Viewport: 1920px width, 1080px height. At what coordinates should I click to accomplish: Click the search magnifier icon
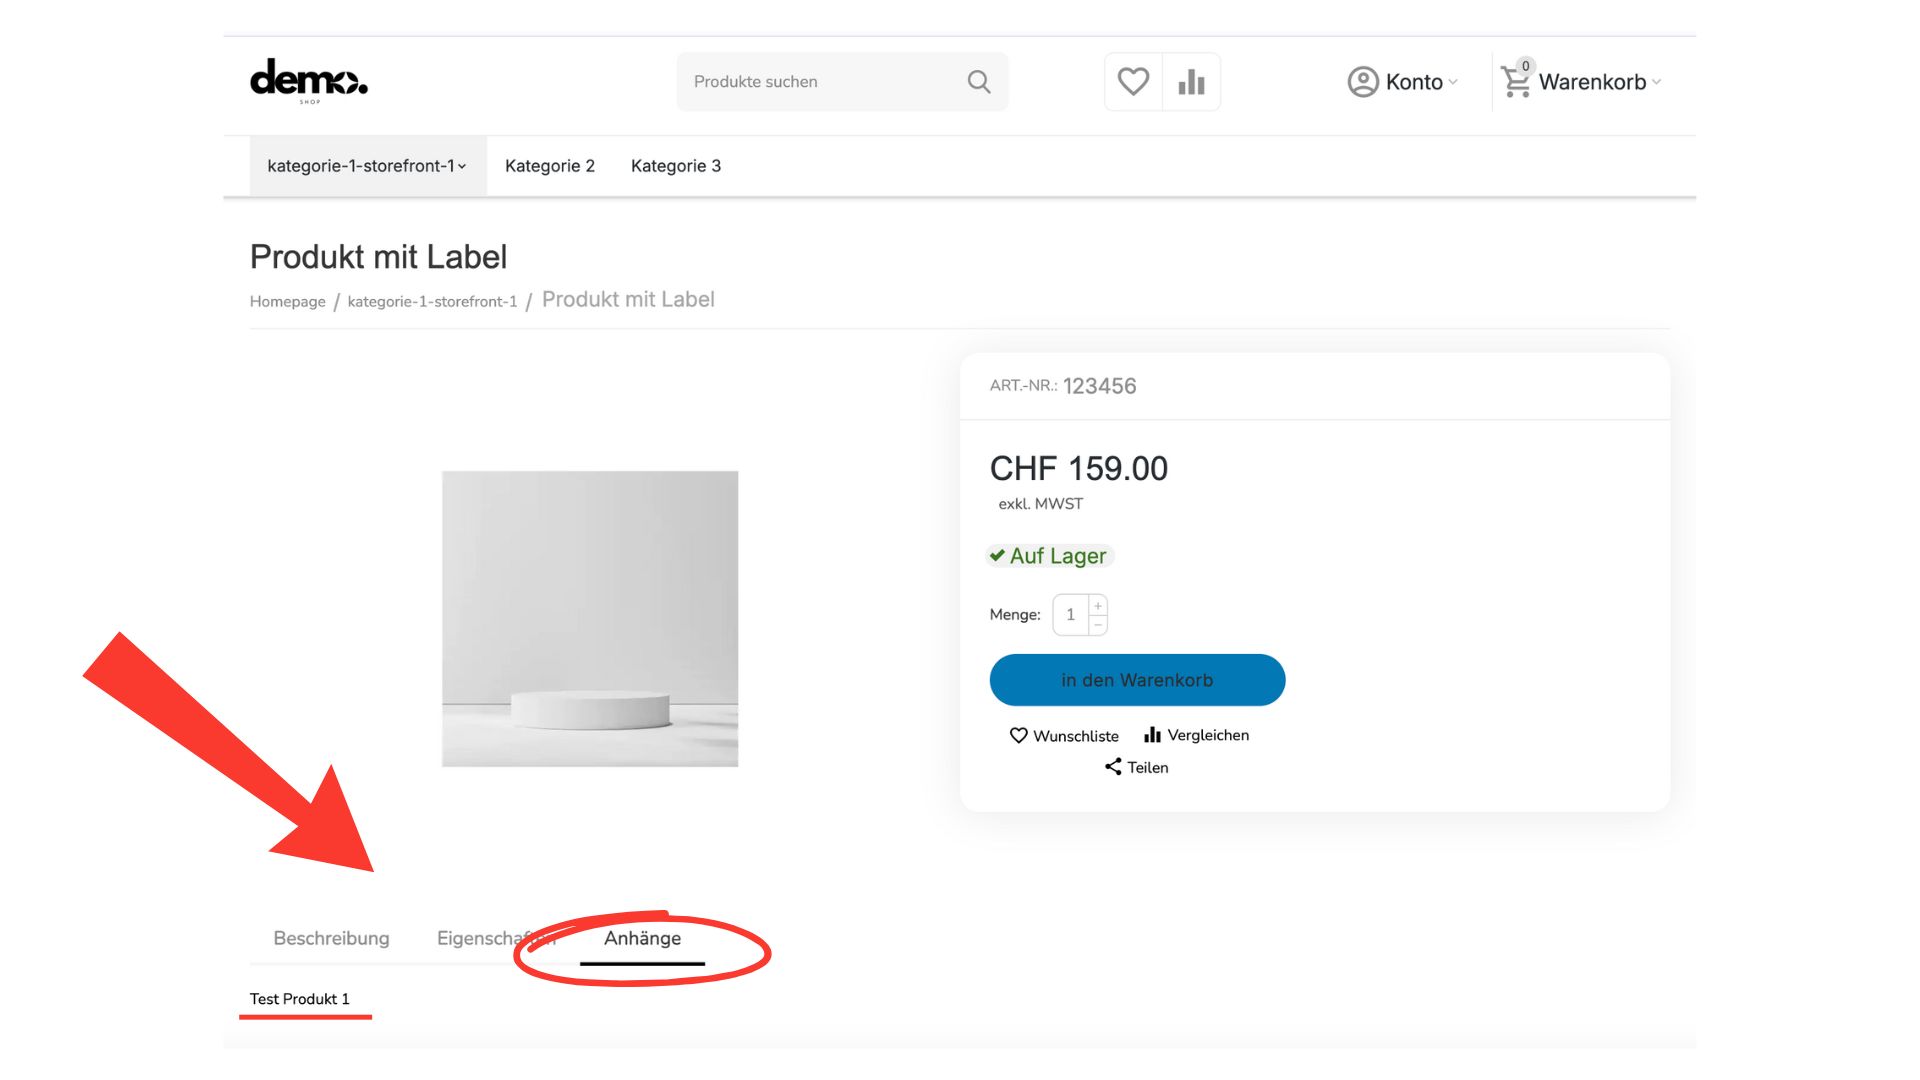pos(979,82)
